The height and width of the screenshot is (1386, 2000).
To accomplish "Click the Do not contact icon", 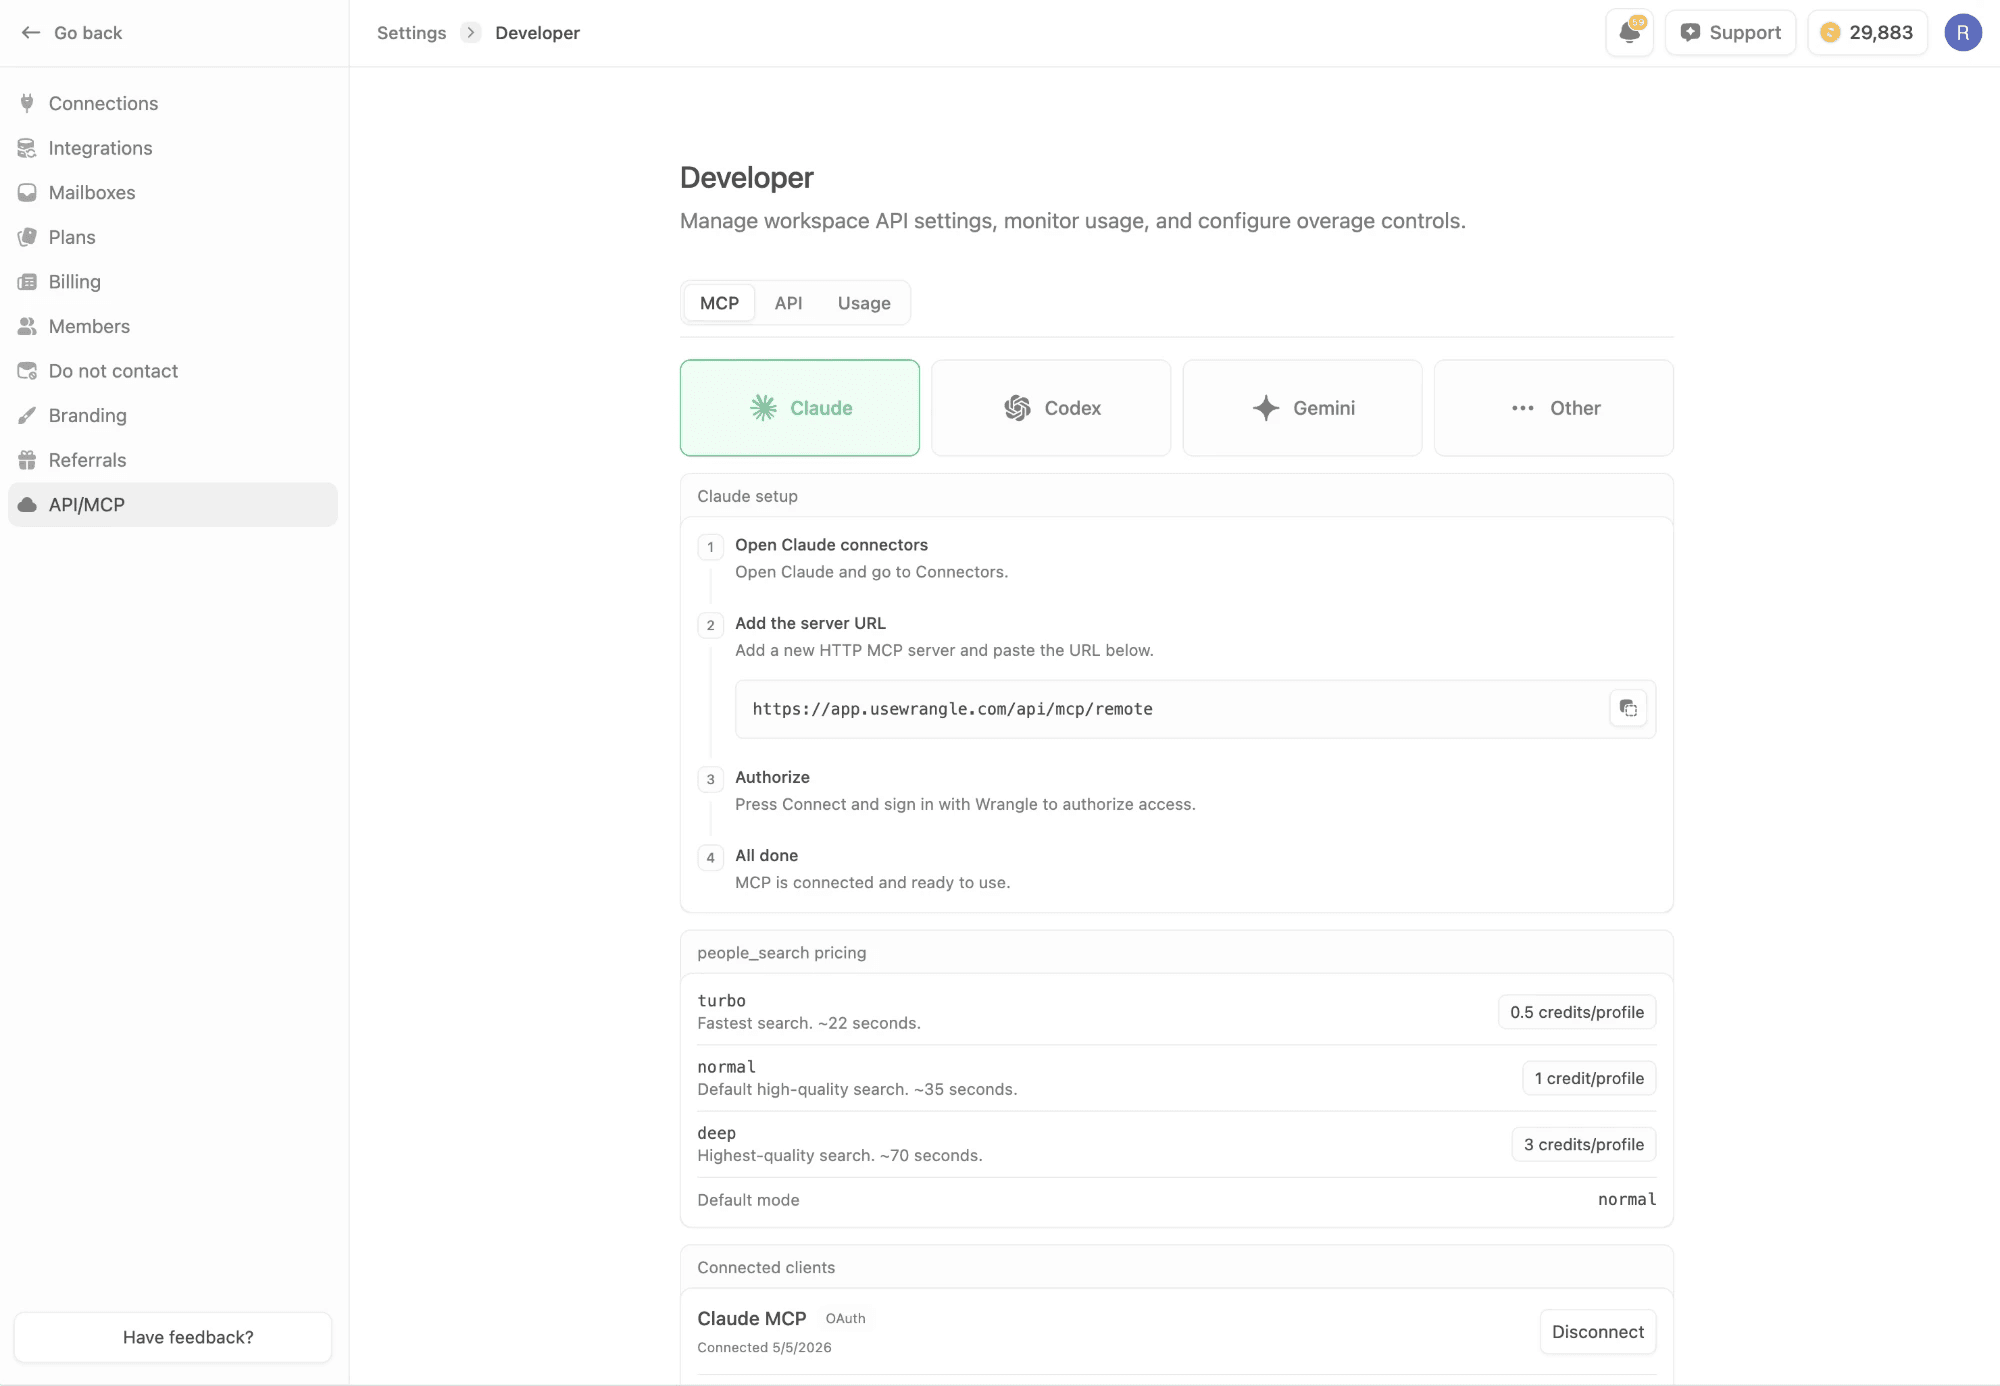I will pyautogui.click(x=27, y=371).
